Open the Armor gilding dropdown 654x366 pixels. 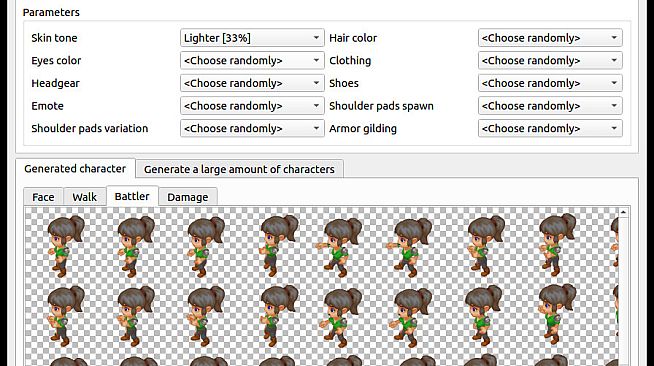point(550,128)
